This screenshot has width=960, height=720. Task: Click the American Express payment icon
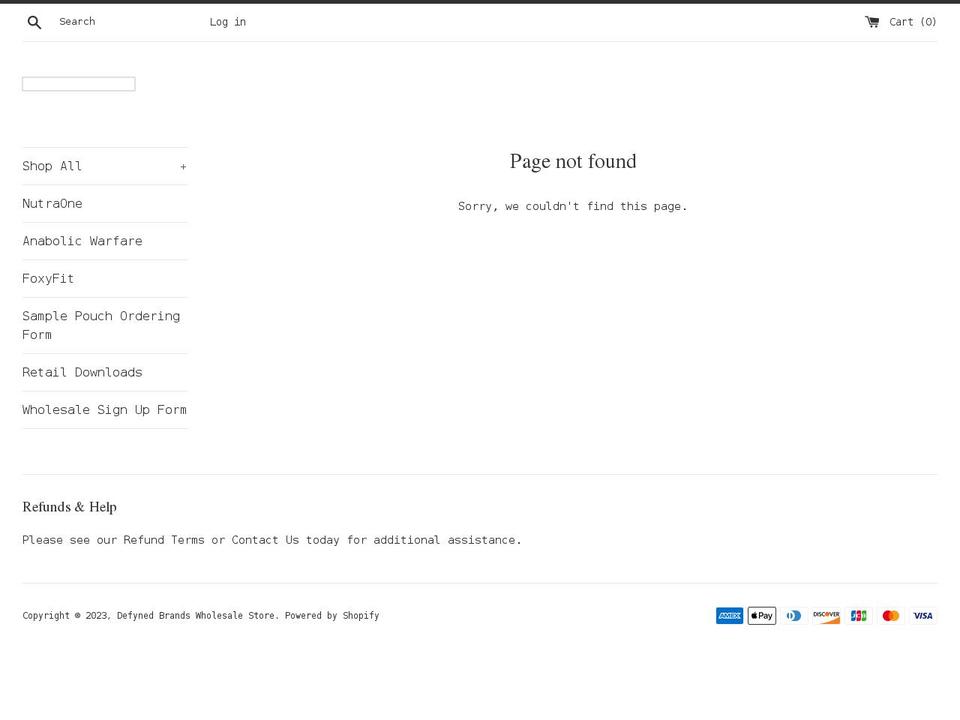point(729,615)
